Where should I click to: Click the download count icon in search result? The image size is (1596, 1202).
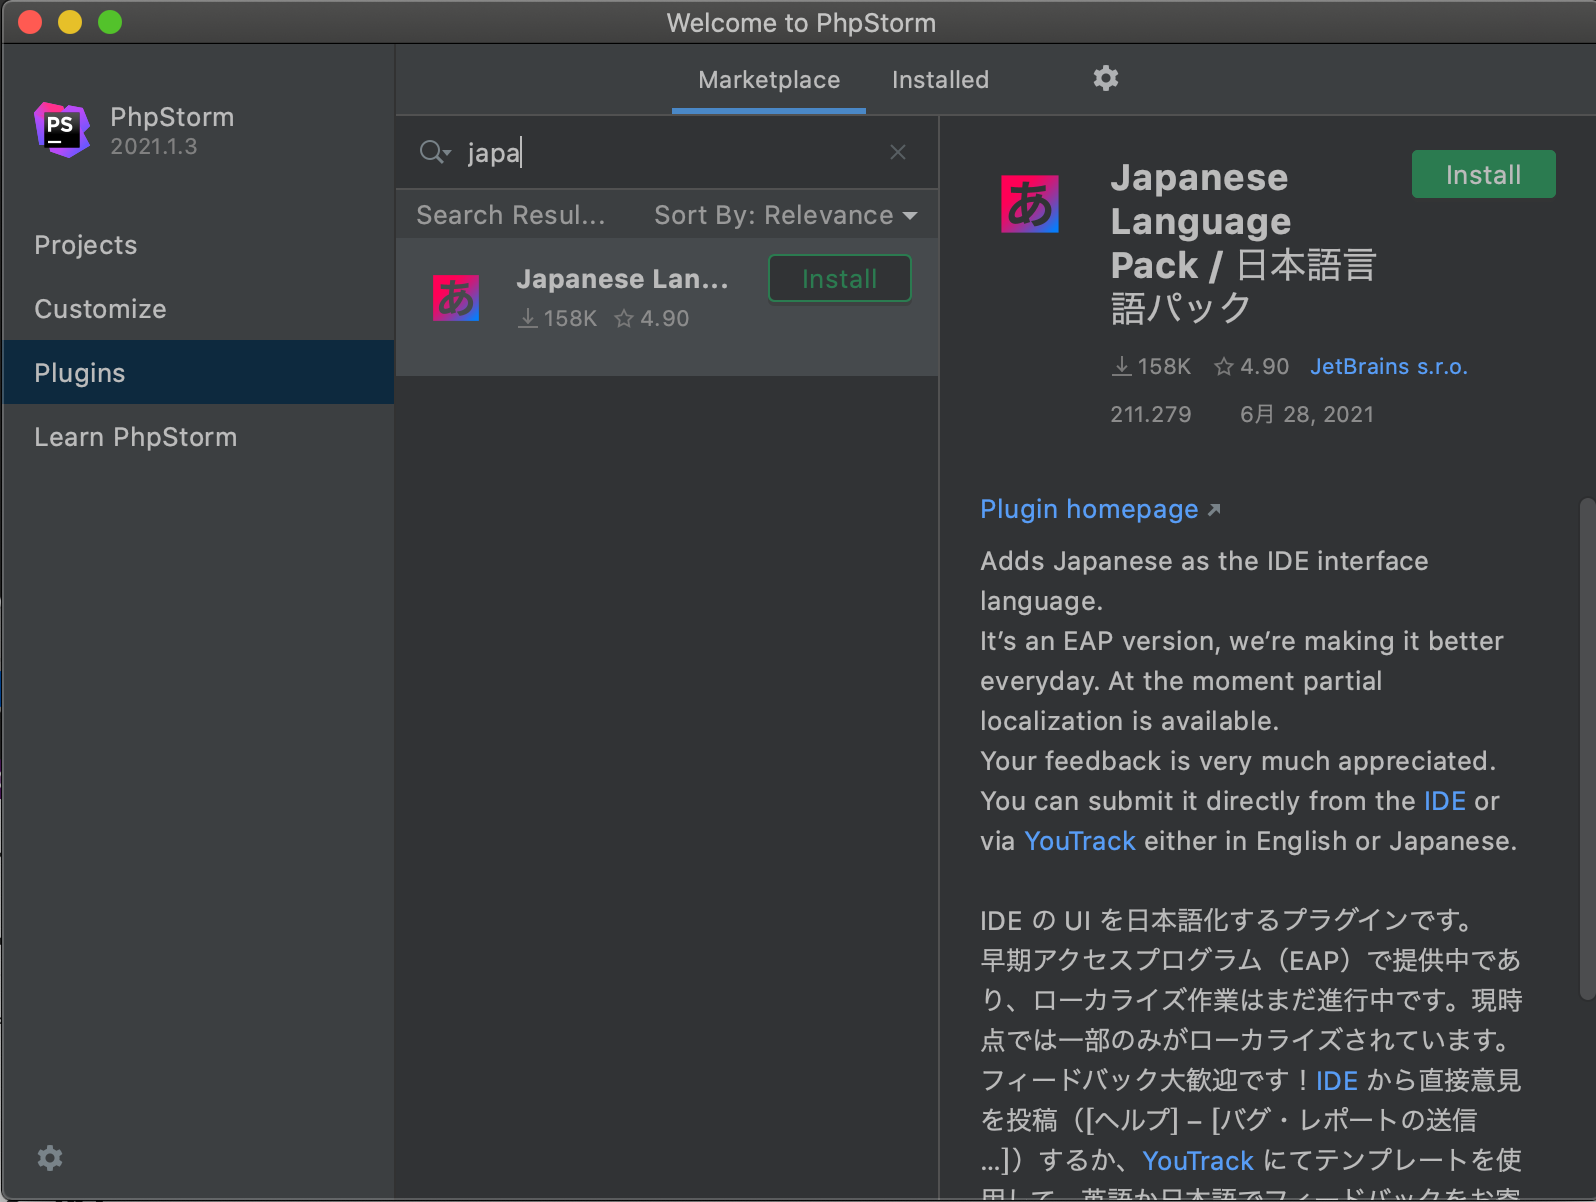528,319
